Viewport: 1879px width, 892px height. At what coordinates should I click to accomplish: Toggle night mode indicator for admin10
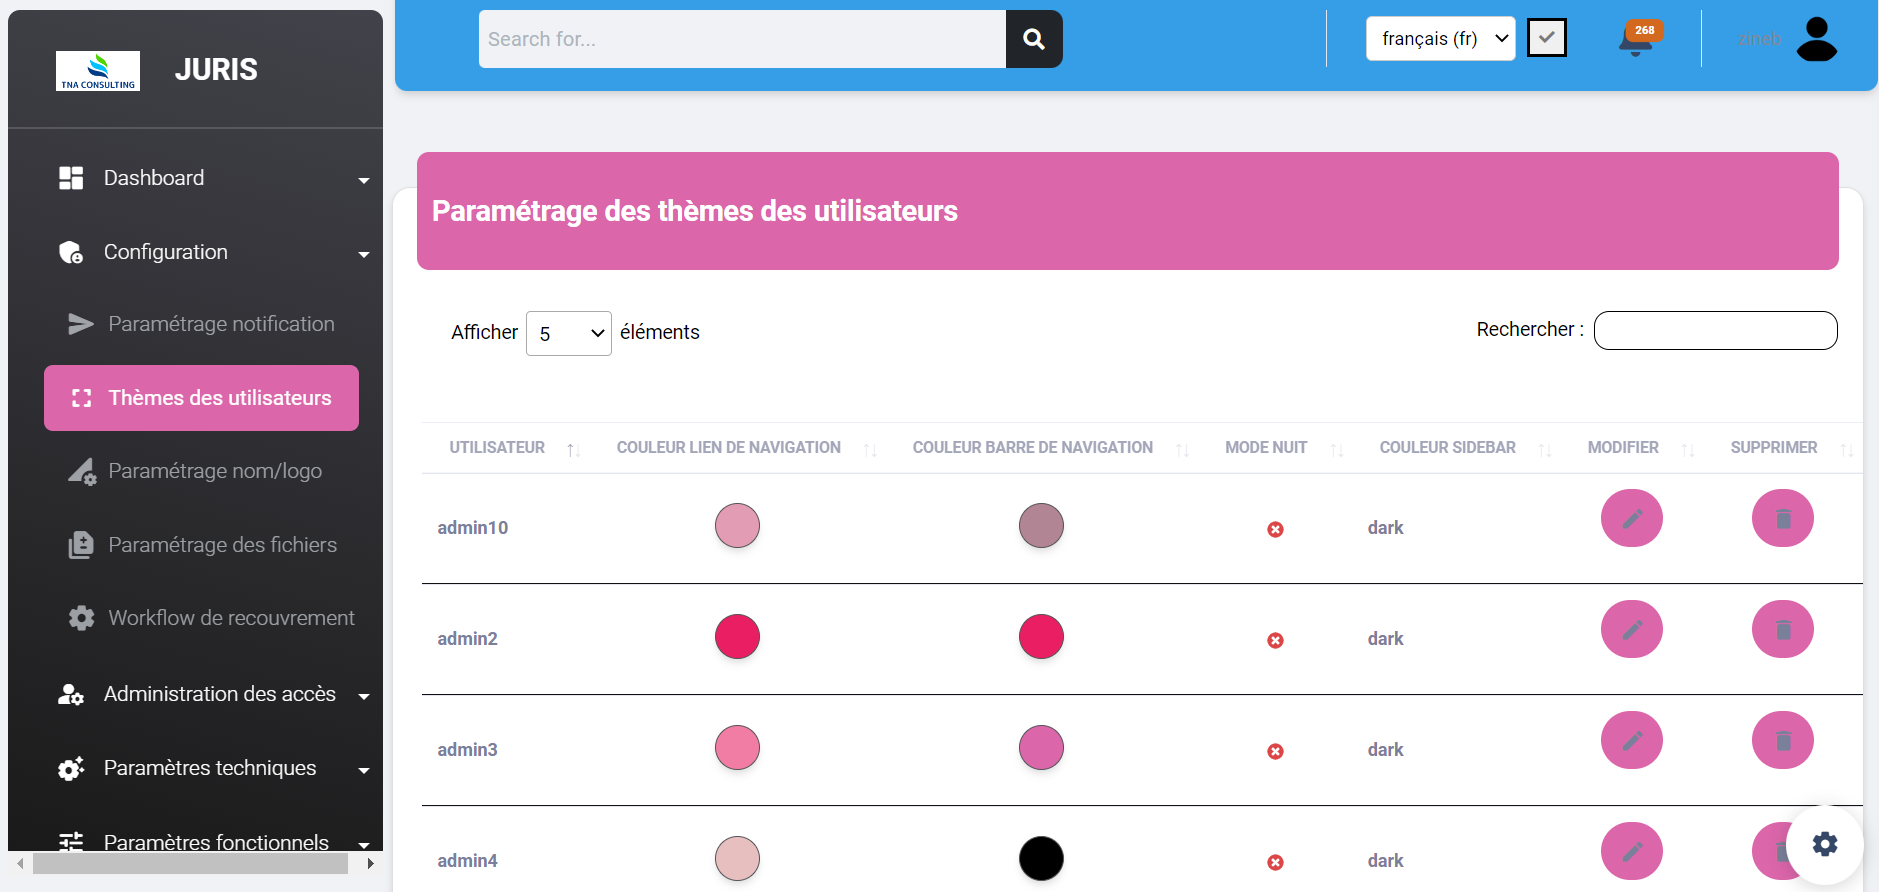[1275, 529]
